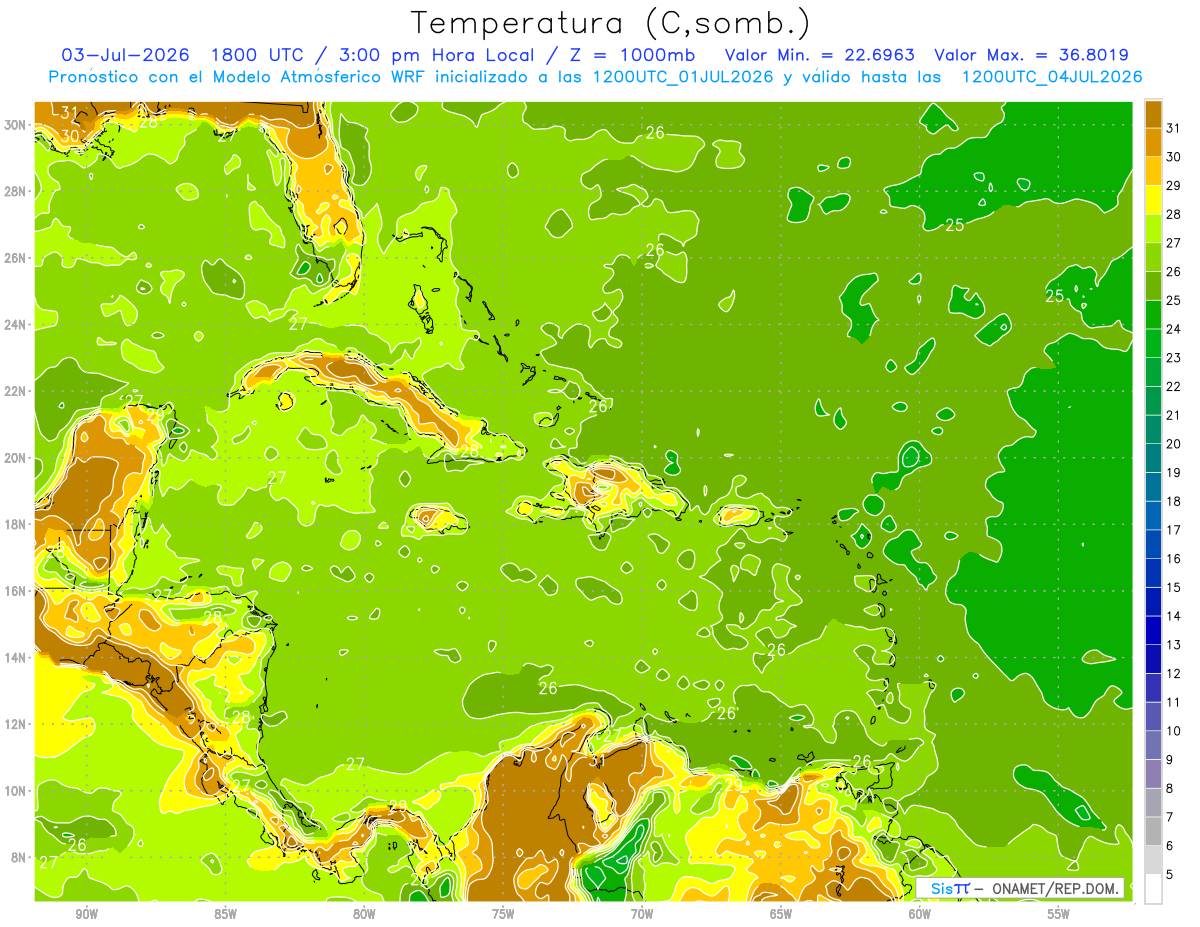Click the '10N' latitude axis label
Image resolution: width=1200 pixels, height=927 pixels.
pyautogui.click(x=15, y=790)
